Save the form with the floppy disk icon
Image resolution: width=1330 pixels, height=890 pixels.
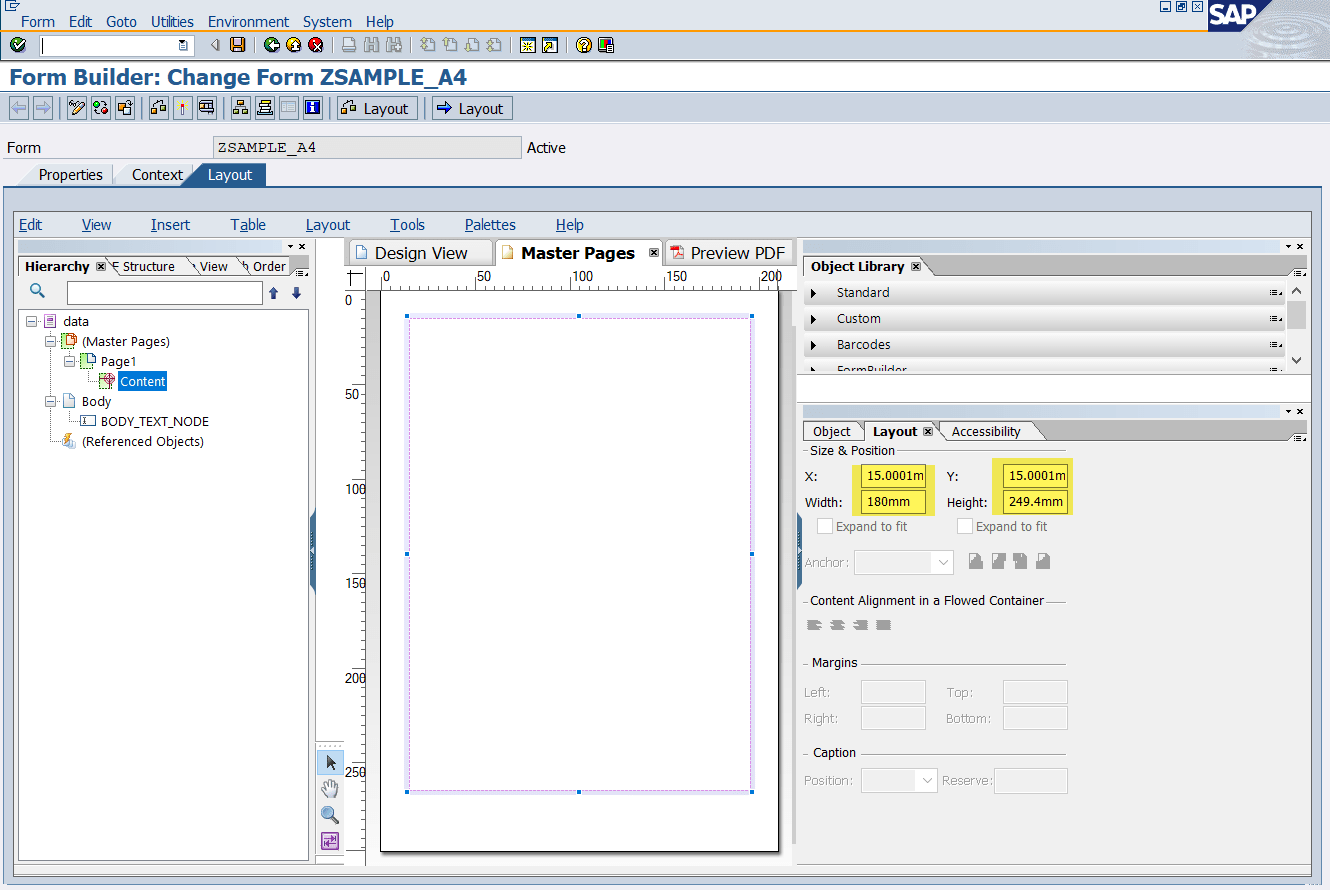238,45
